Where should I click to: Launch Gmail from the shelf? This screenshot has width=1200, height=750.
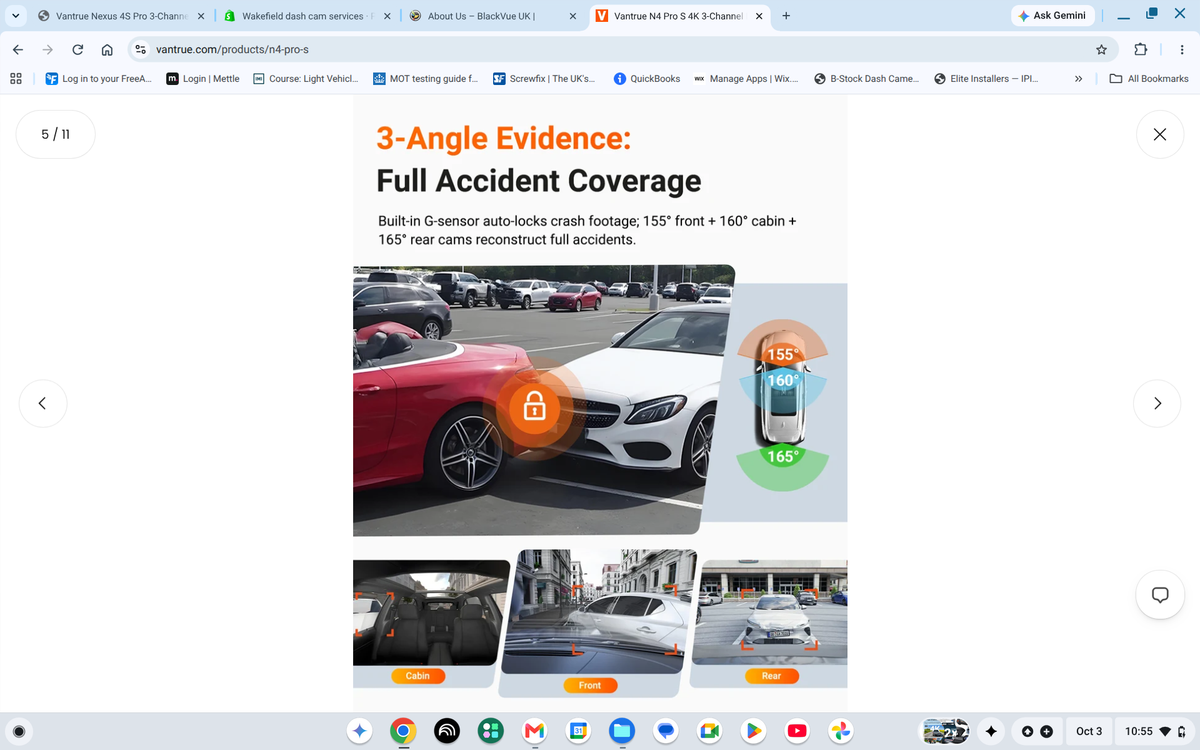click(534, 731)
